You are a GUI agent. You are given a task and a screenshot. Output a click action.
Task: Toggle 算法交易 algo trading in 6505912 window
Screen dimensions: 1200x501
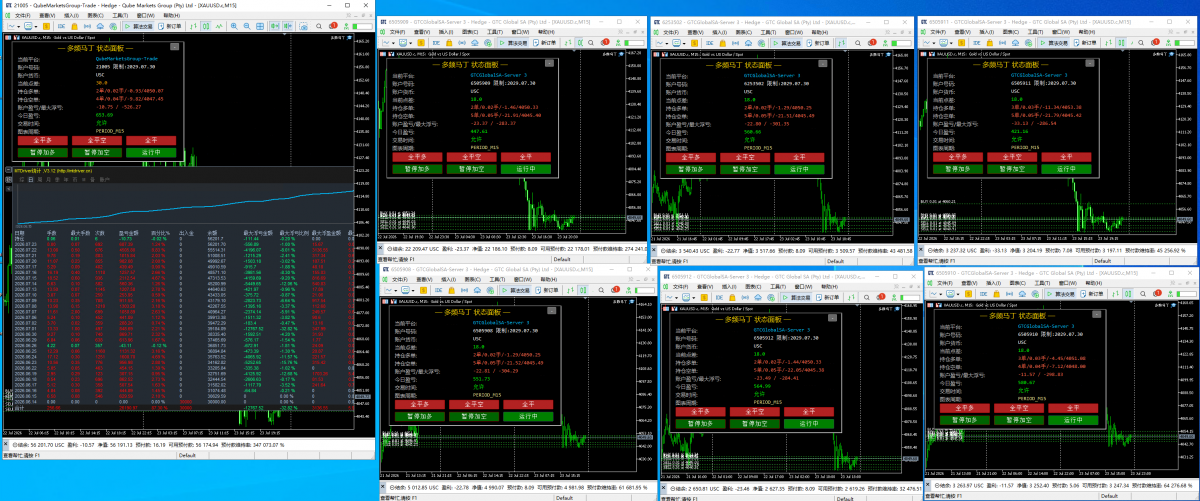797,296
